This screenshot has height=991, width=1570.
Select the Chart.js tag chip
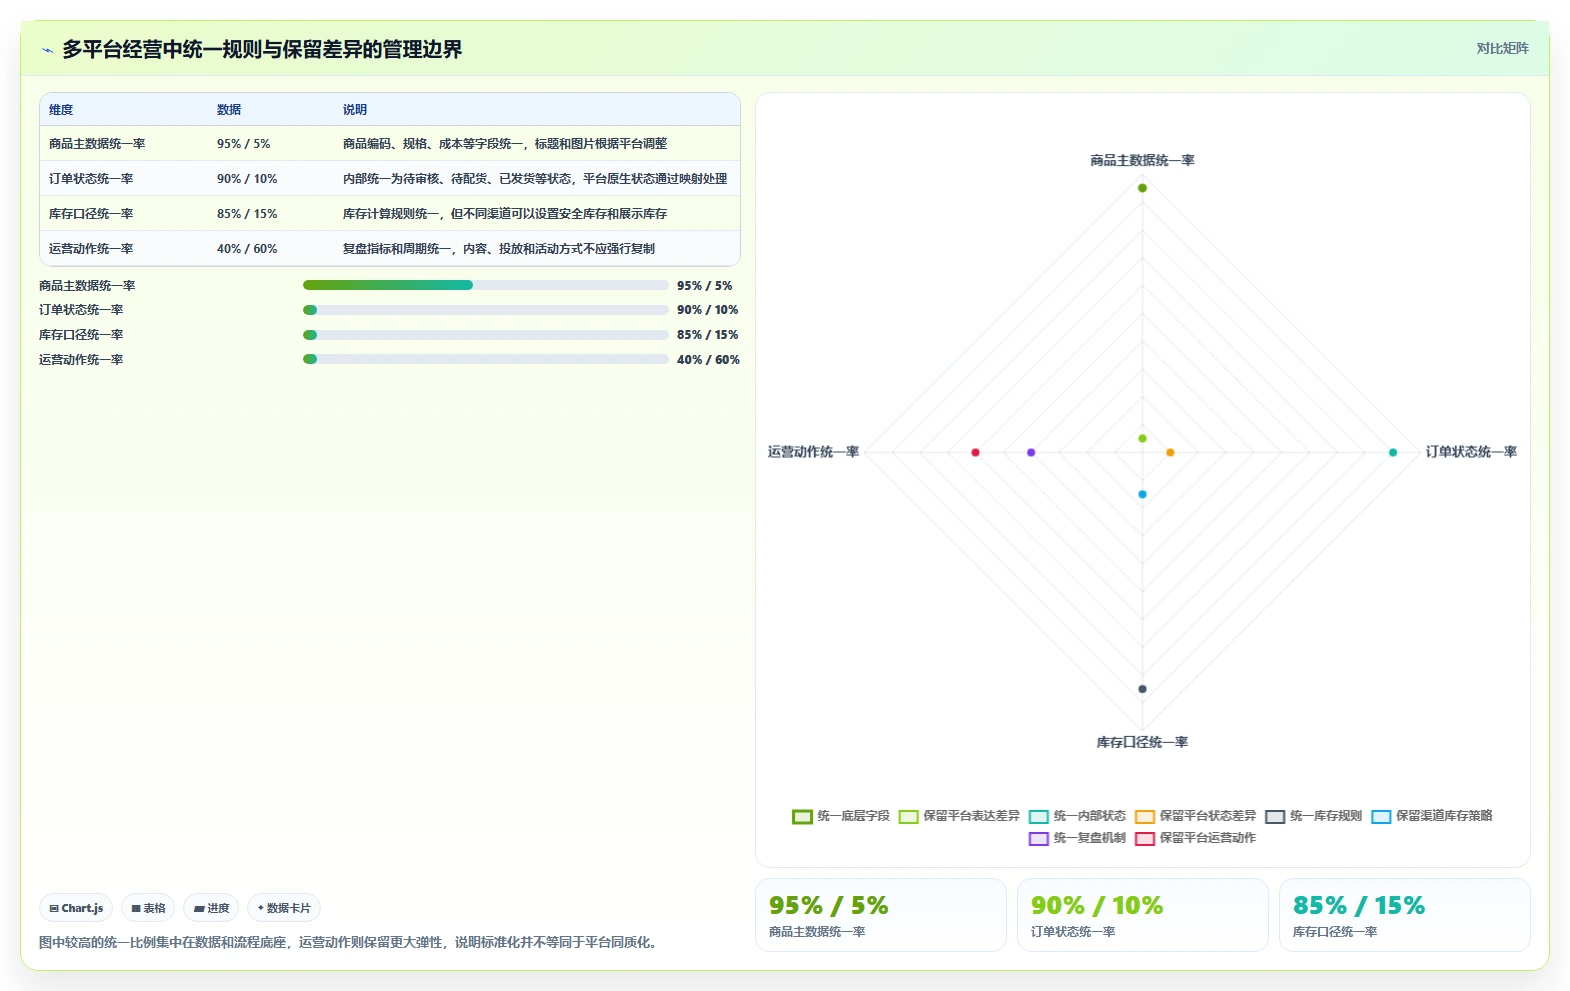pyautogui.click(x=76, y=908)
